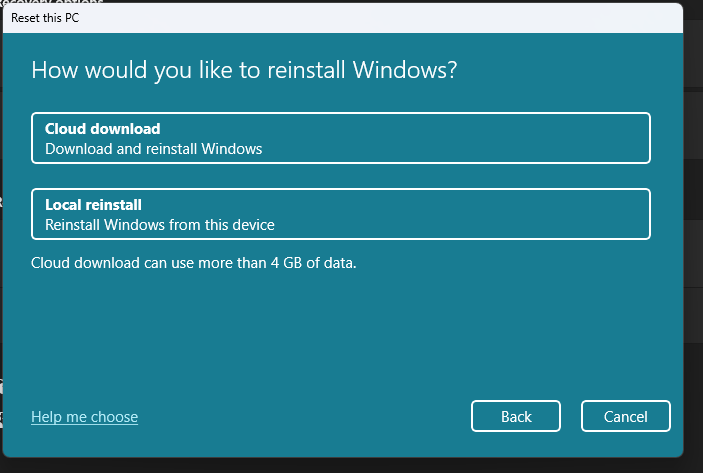Choose the Local reinstall option
This screenshot has height=473, width=703.
341,214
